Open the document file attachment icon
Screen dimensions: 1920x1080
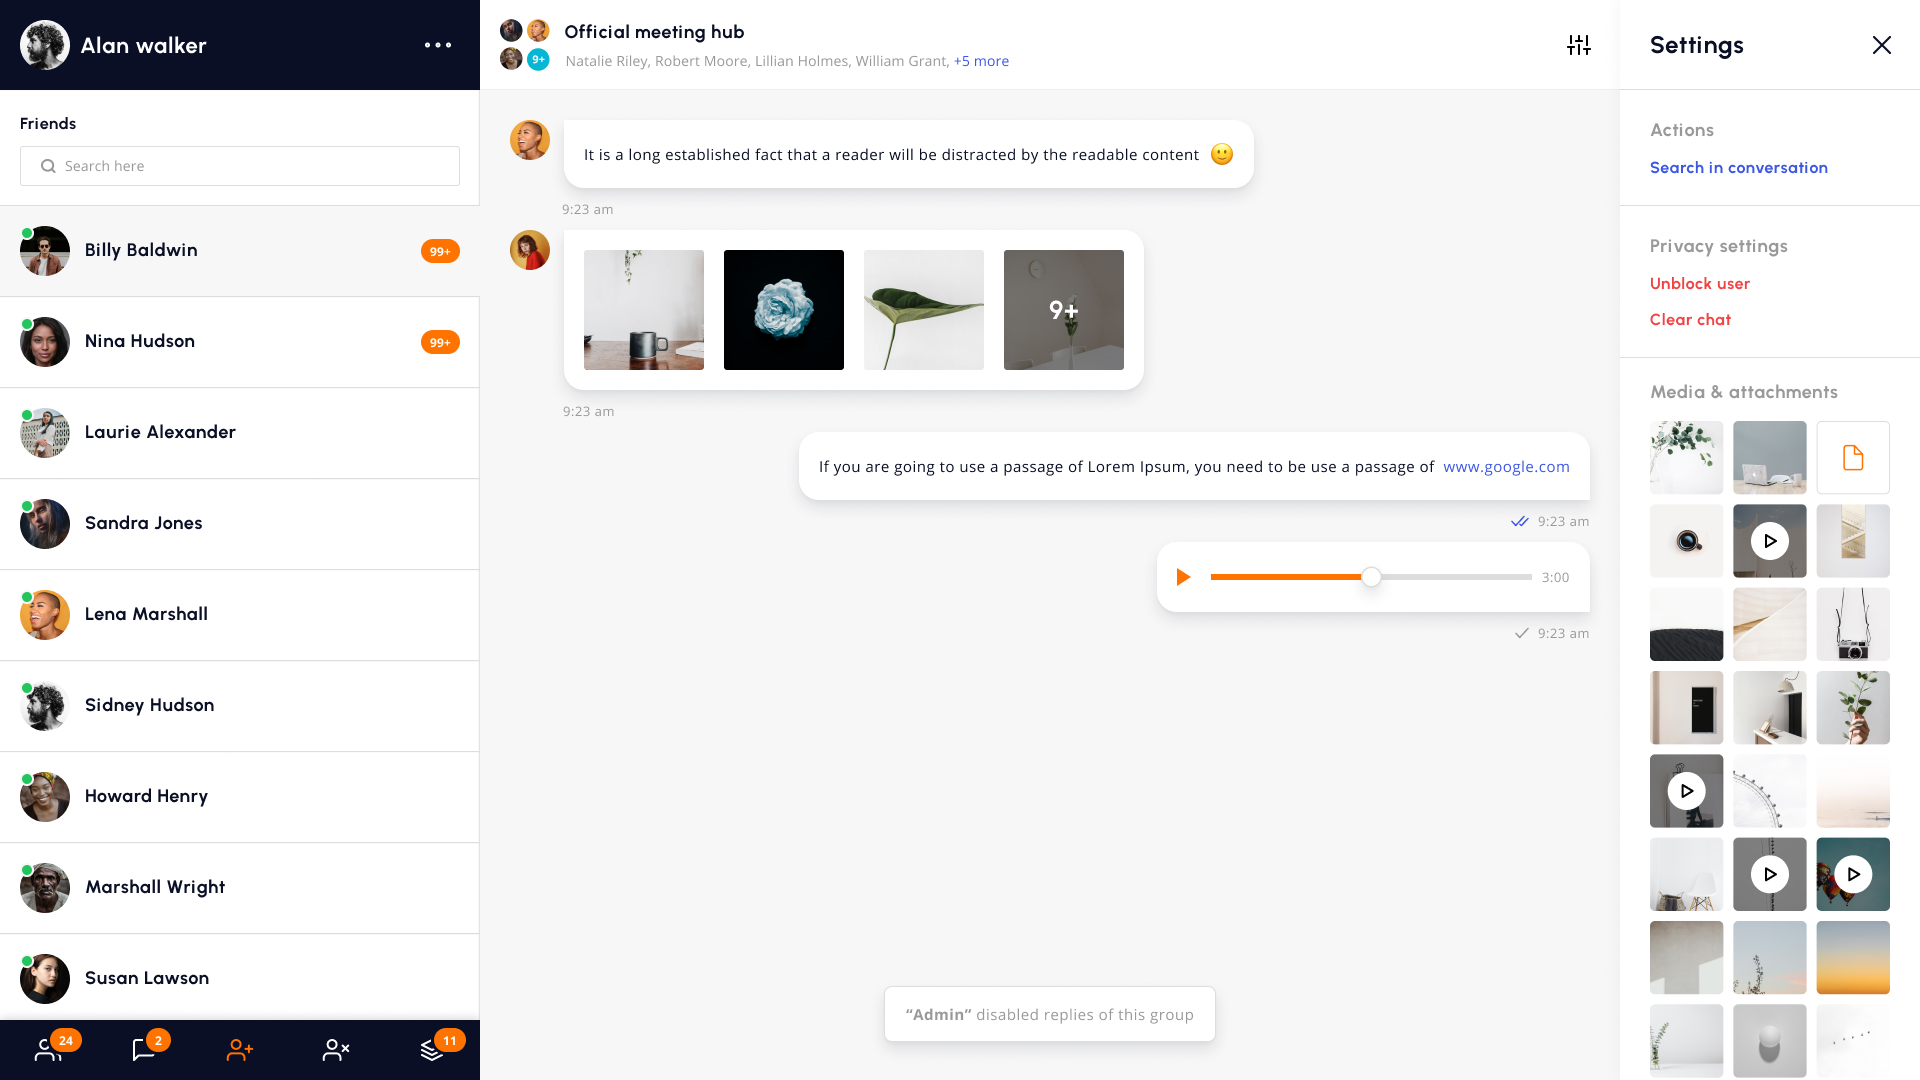(x=1852, y=458)
